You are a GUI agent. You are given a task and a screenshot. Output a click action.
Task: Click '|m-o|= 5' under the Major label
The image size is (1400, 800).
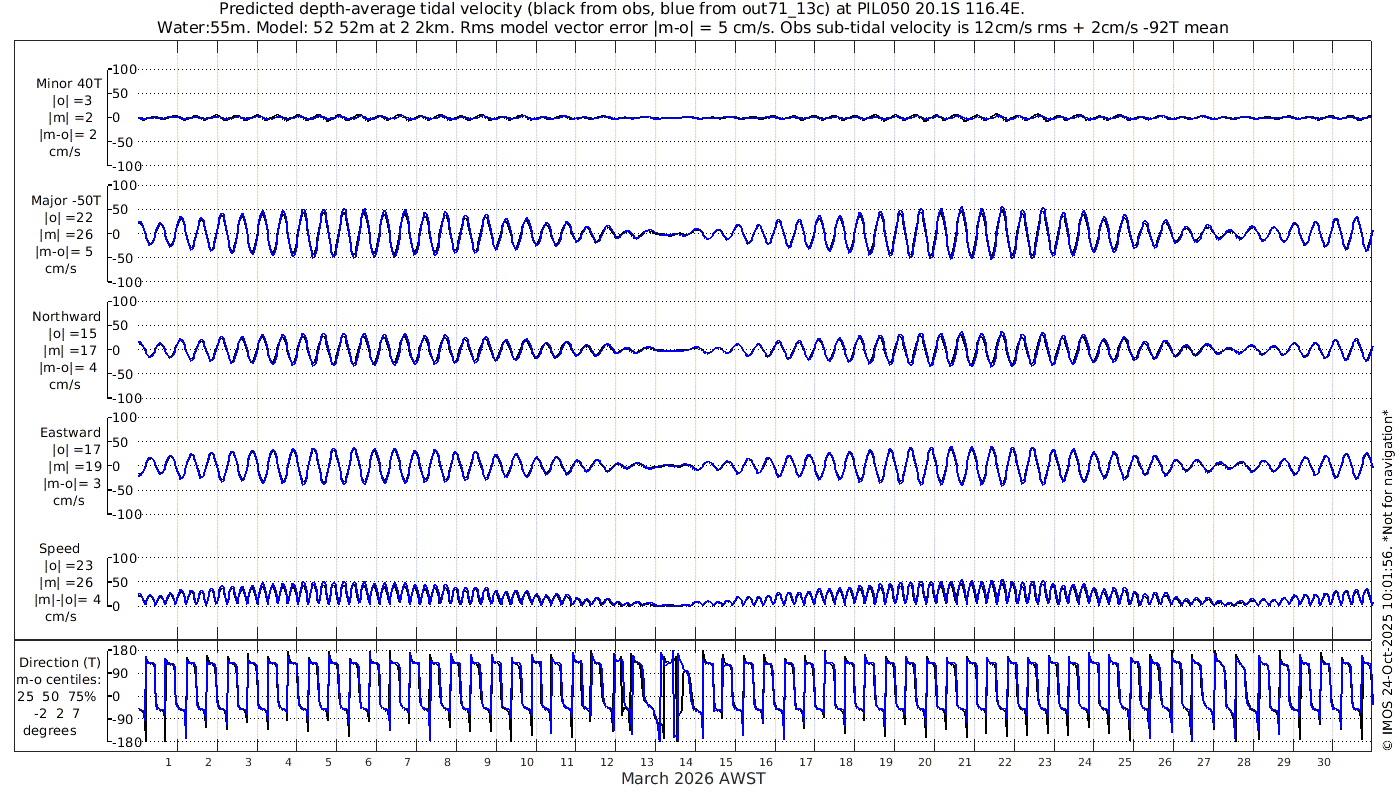[70, 252]
